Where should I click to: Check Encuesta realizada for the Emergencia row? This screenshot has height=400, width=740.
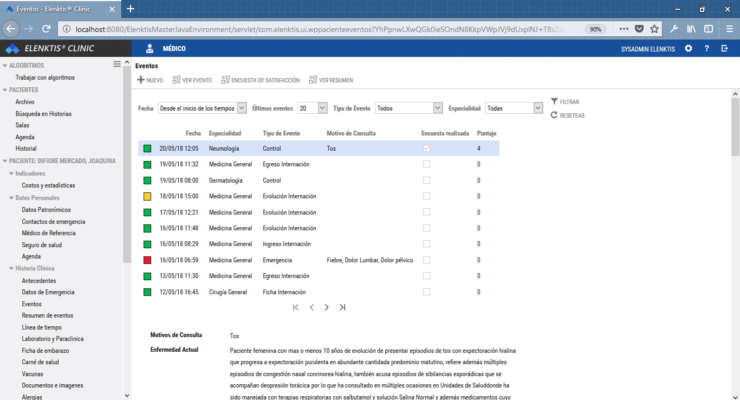[x=427, y=259]
